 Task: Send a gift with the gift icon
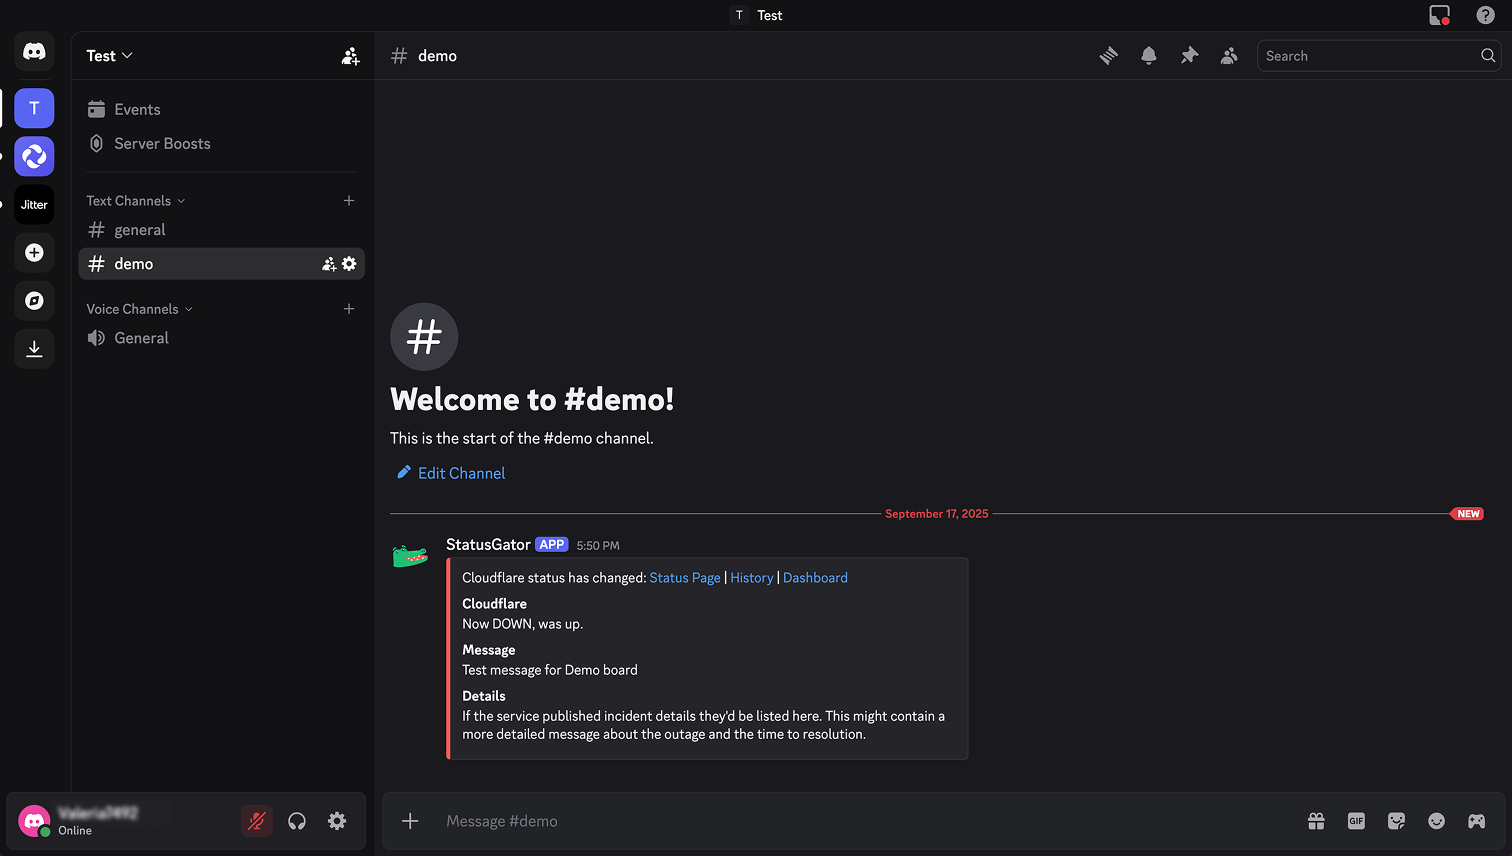[1316, 821]
